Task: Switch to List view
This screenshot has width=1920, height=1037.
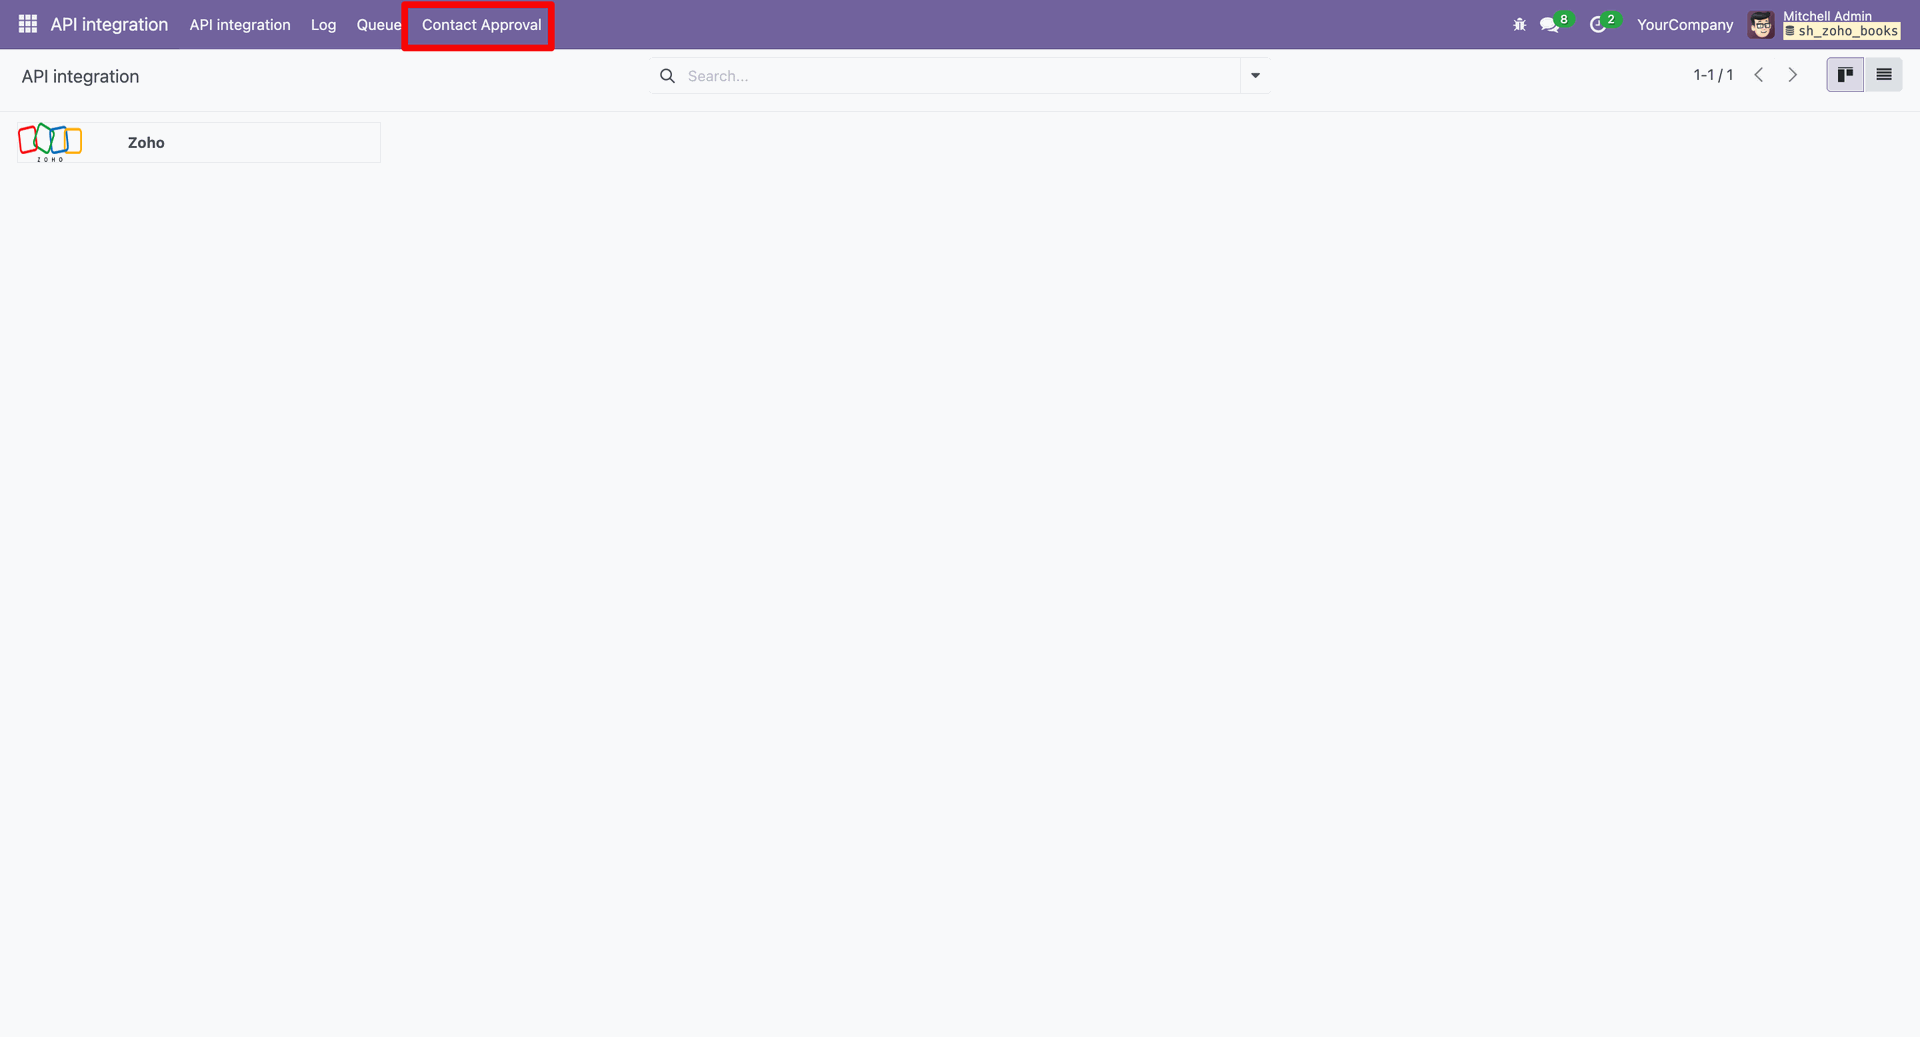Action: [1884, 75]
